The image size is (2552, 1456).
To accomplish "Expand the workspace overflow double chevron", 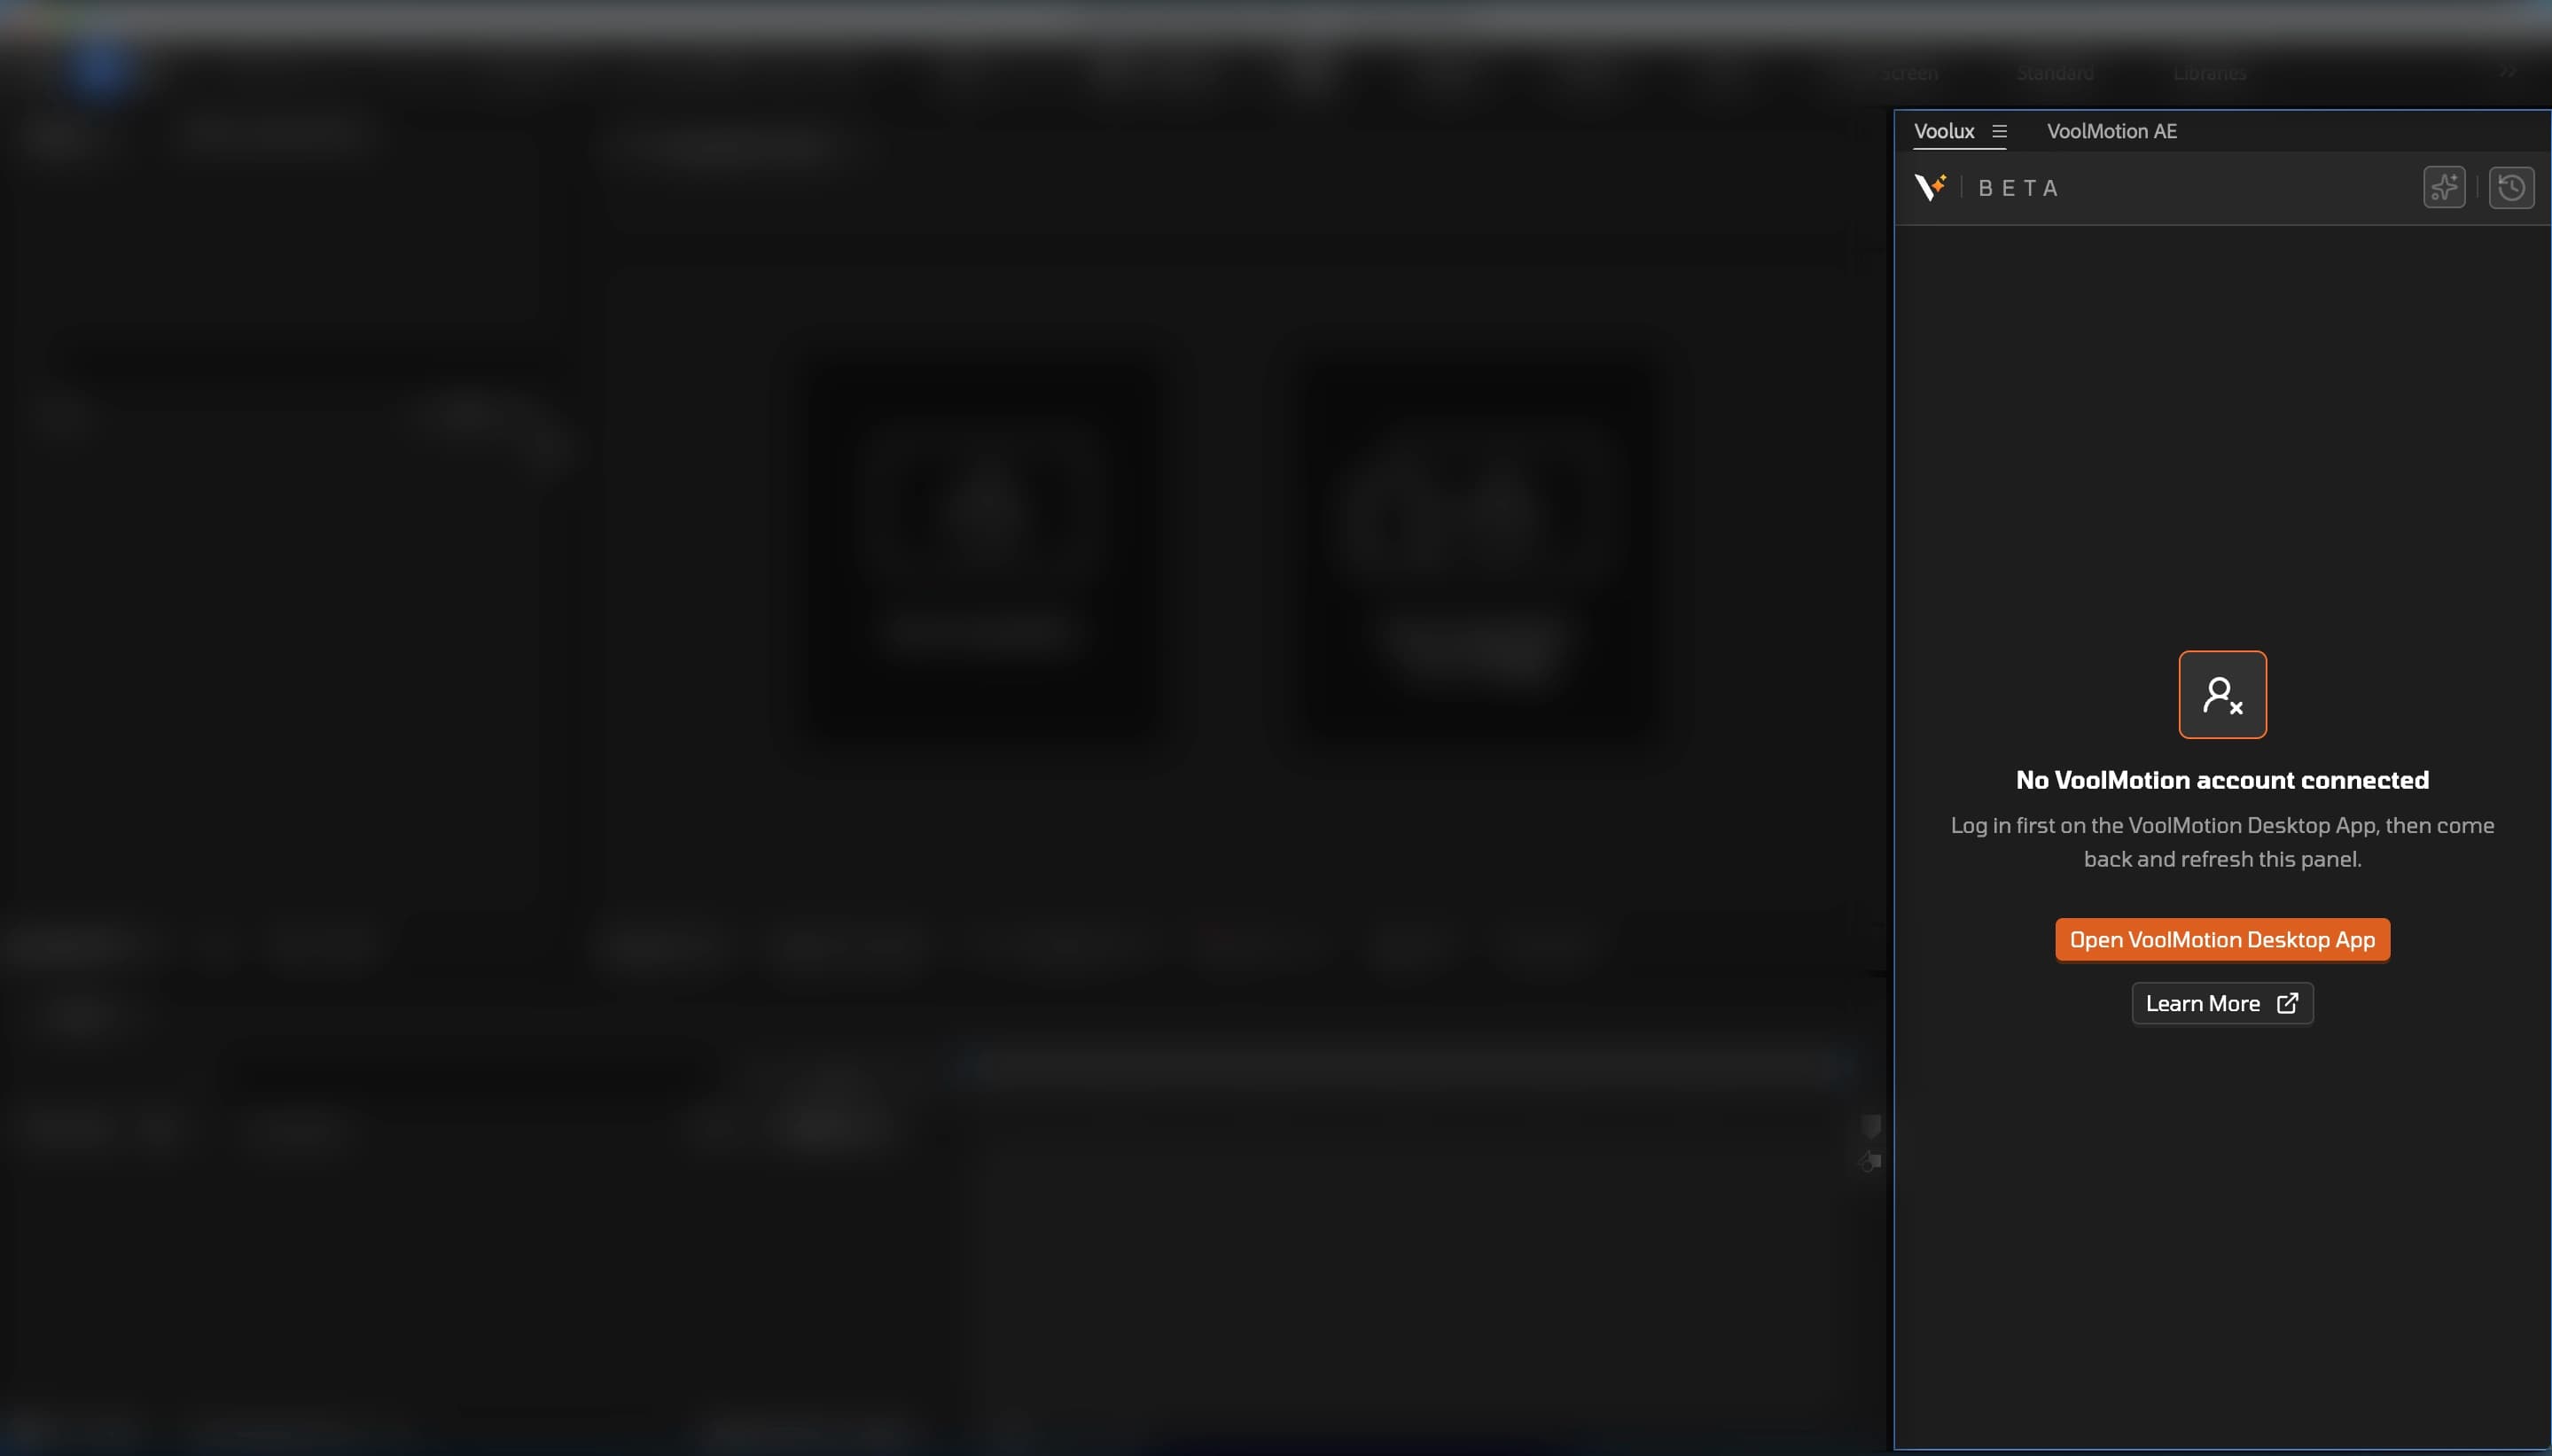I will coord(2507,72).
